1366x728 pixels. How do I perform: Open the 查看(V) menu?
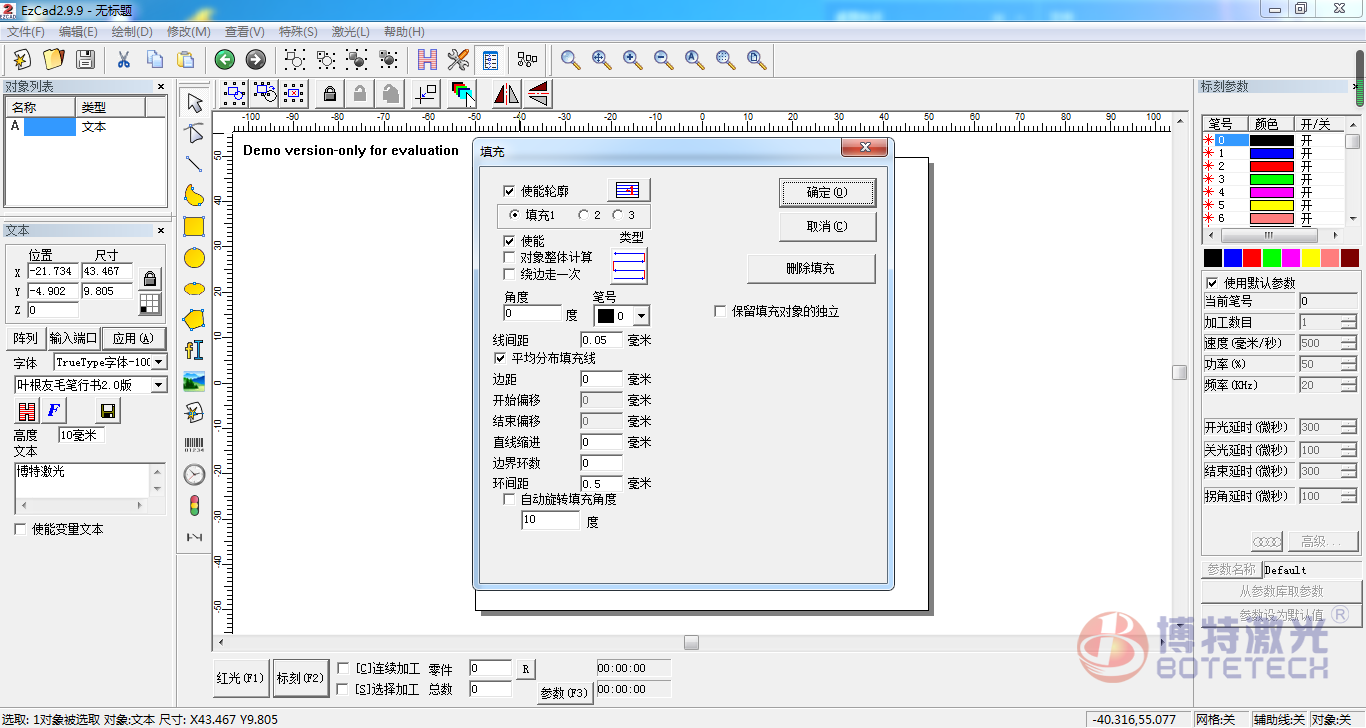coord(245,32)
